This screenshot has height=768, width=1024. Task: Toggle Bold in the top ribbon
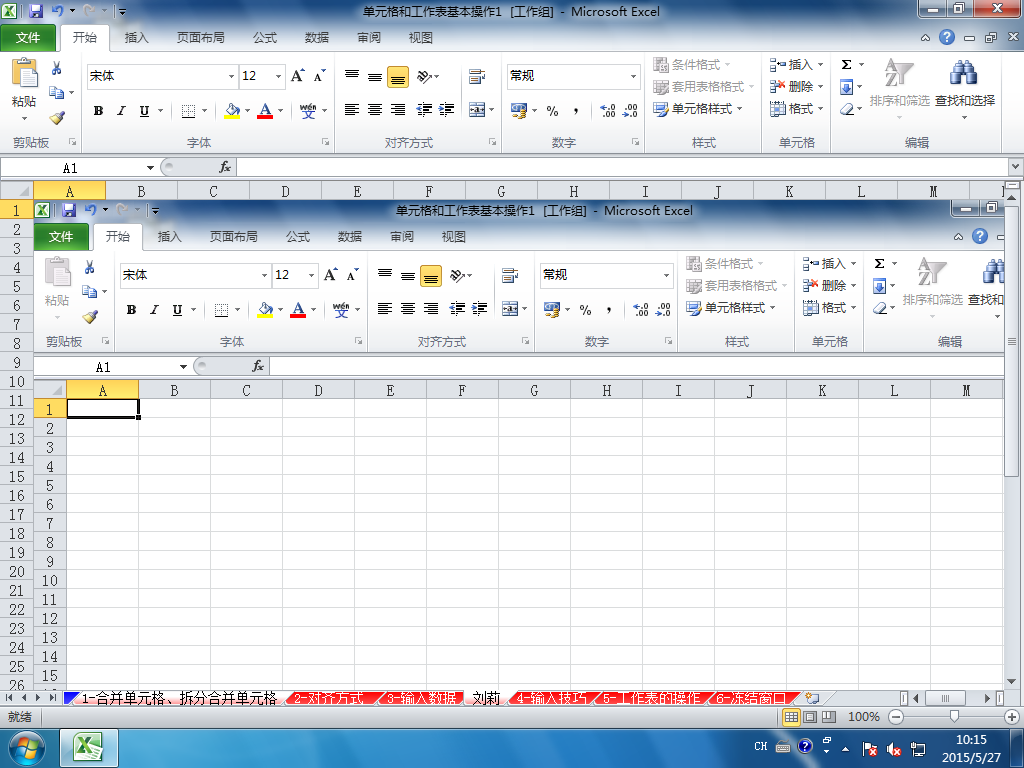(98, 110)
